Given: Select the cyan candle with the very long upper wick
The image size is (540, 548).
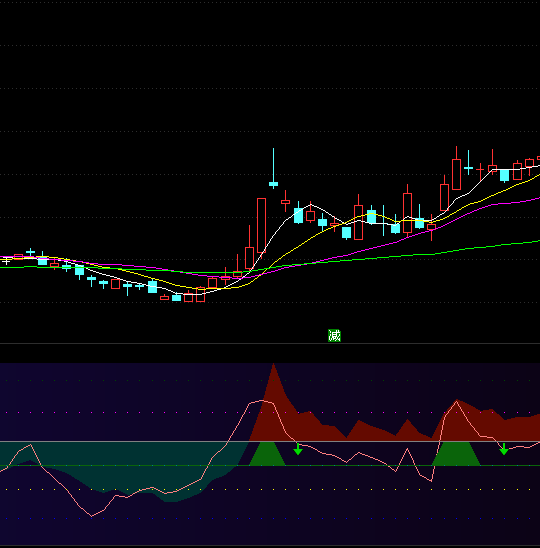Looking at the screenshot, I should coord(273,168).
